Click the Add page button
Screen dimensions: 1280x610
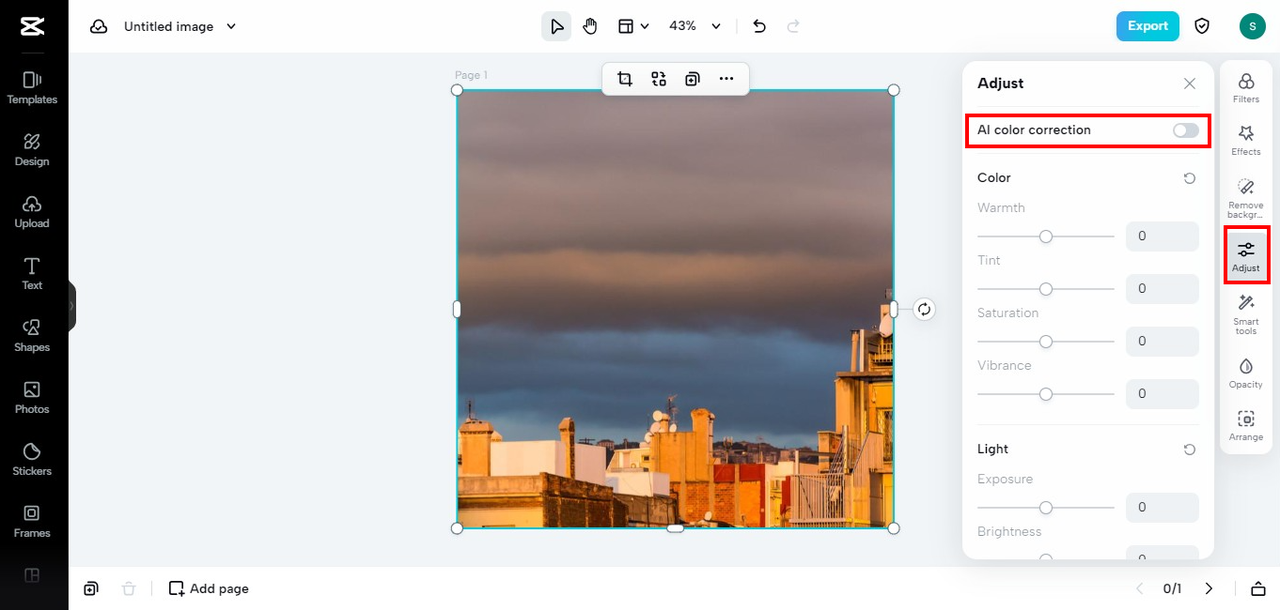tap(208, 589)
